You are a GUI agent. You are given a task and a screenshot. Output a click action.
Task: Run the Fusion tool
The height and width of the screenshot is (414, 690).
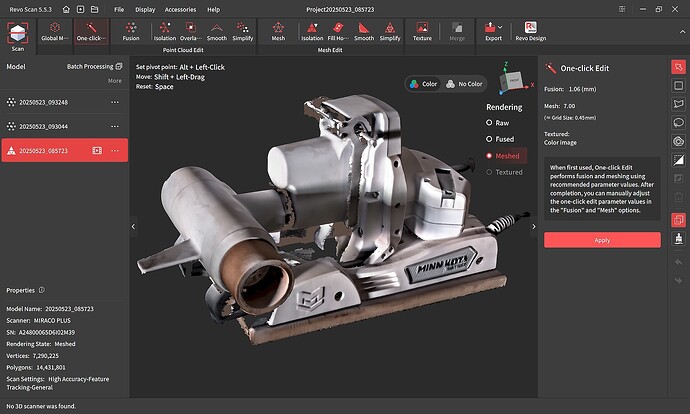[131, 32]
